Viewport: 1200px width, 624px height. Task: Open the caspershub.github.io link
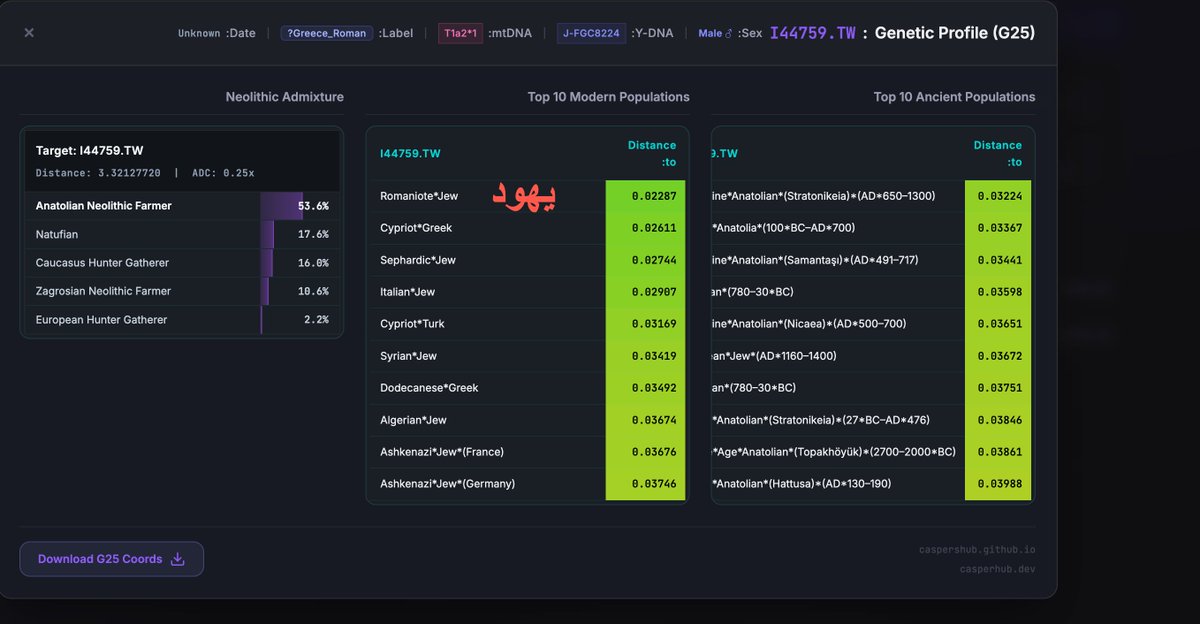977,550
